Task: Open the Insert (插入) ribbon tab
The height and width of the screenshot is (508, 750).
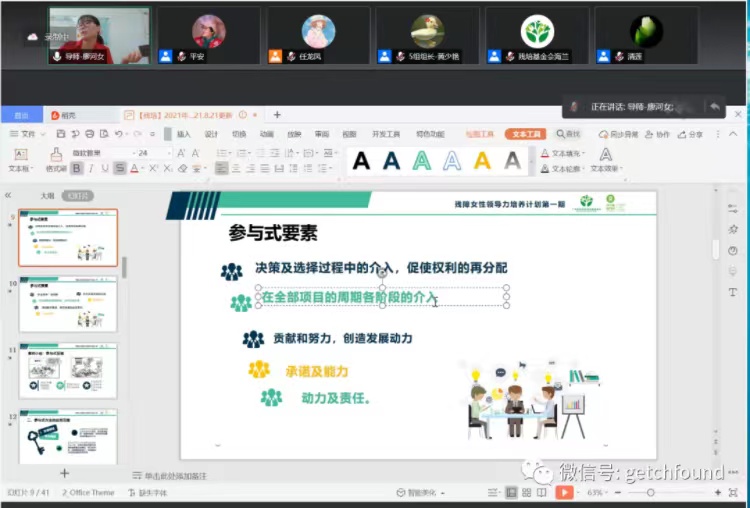Action: coord(183,134)
